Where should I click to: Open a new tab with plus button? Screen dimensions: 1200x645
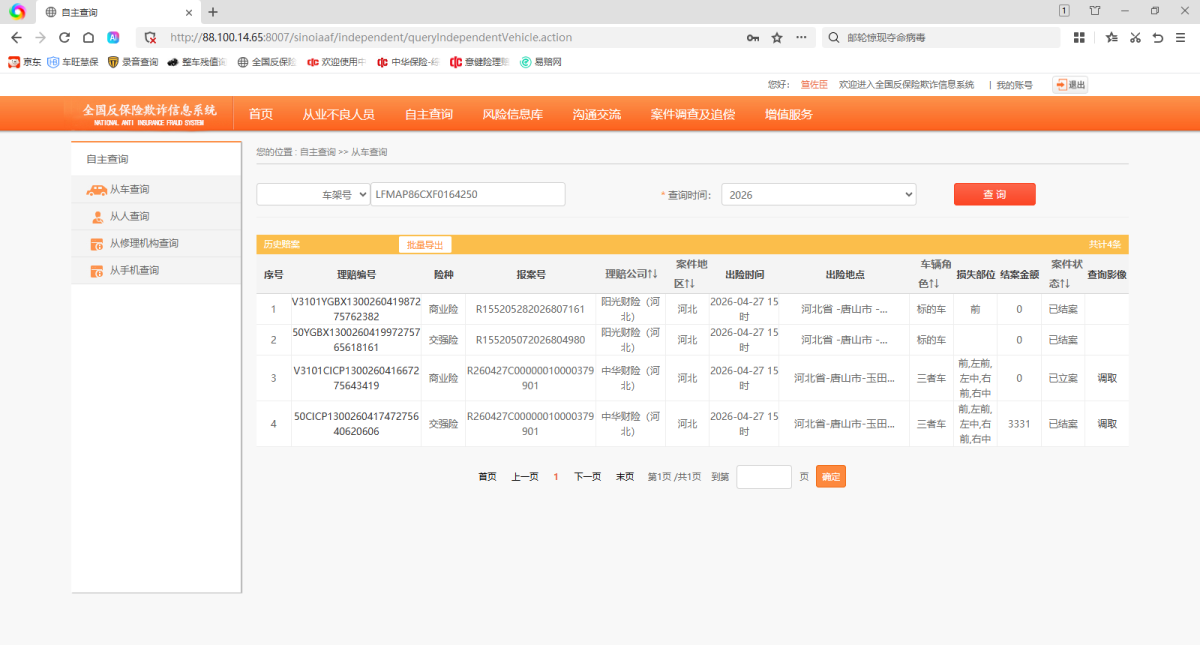pos(213,12)
